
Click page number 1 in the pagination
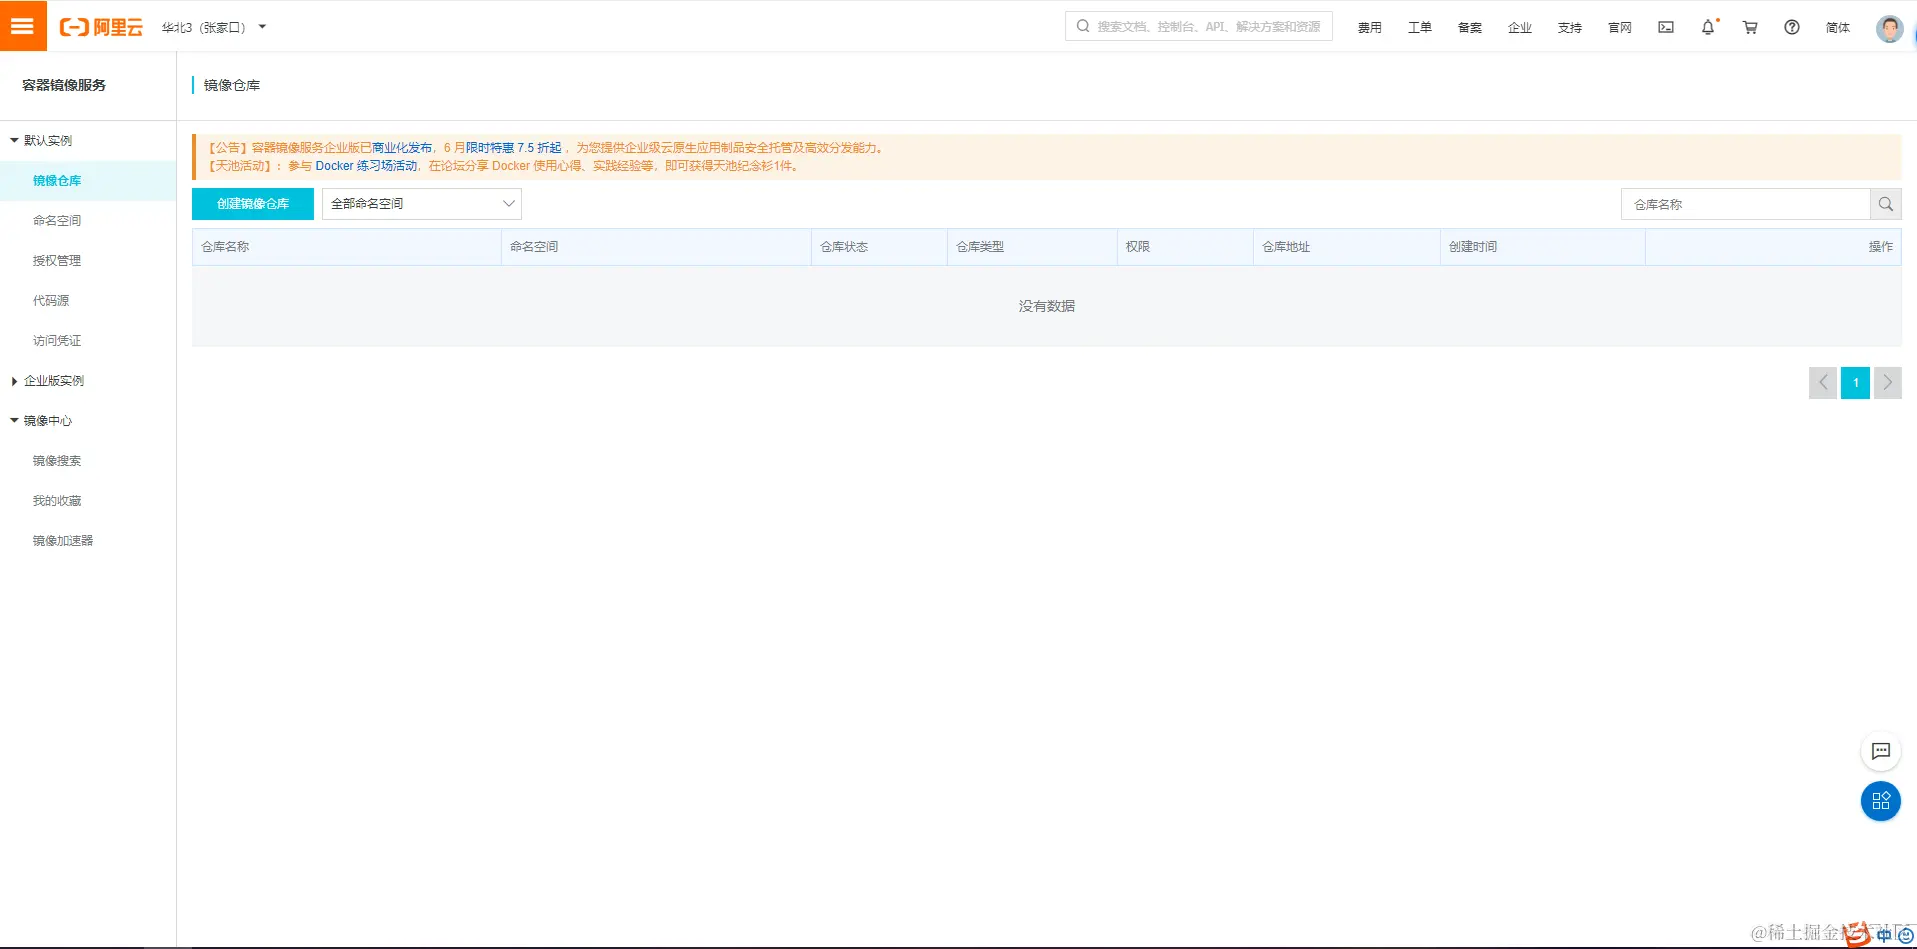pos(1856,382)
